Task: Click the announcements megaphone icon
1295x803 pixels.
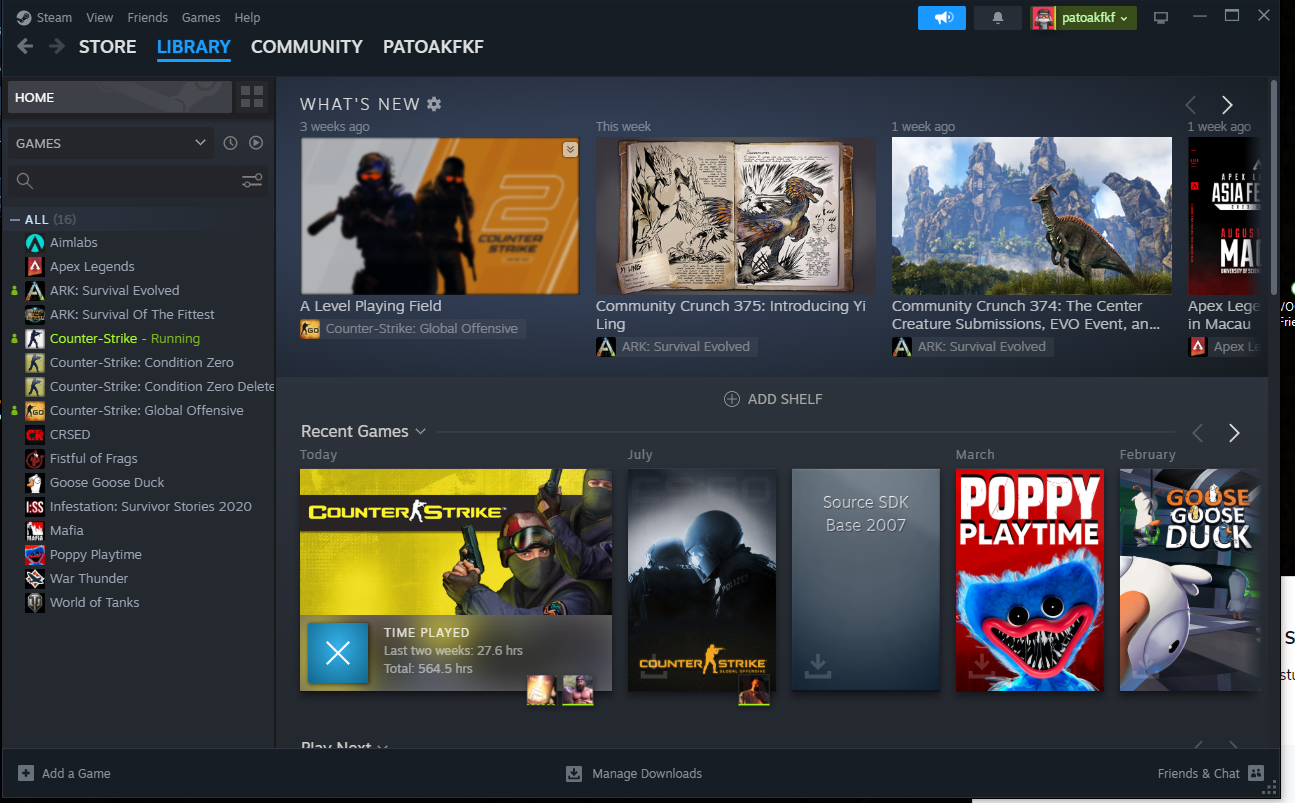Action: [942, 18]
